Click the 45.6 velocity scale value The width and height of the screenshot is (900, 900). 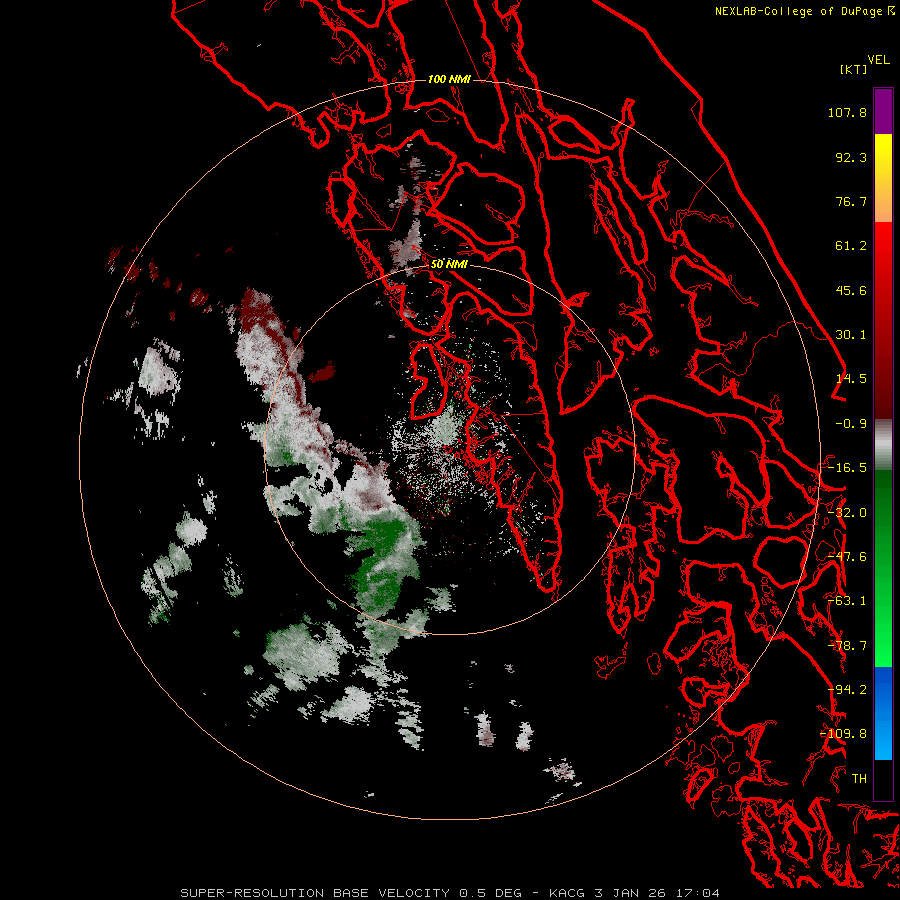coord(851,290)
